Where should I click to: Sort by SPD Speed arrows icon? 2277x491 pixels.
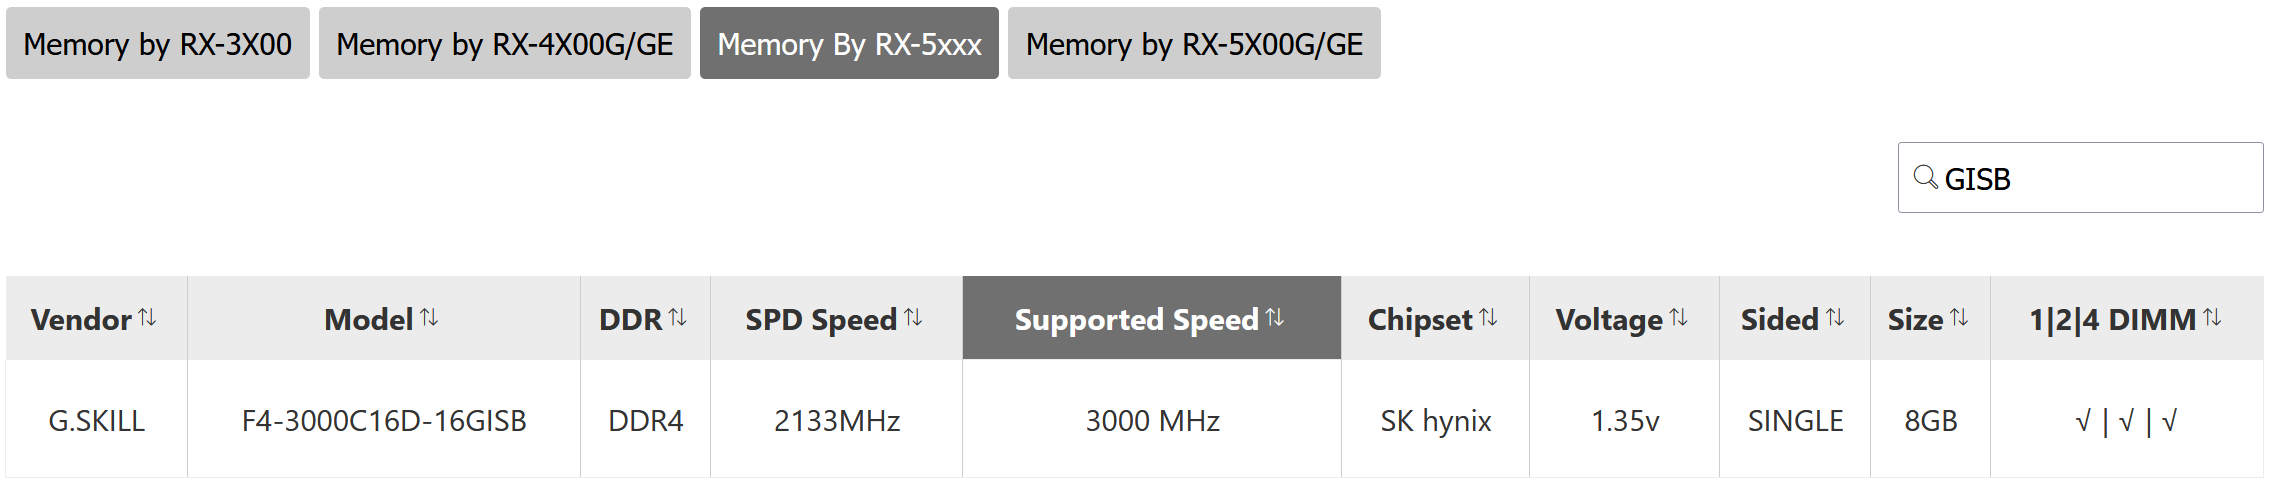point(913,317)
